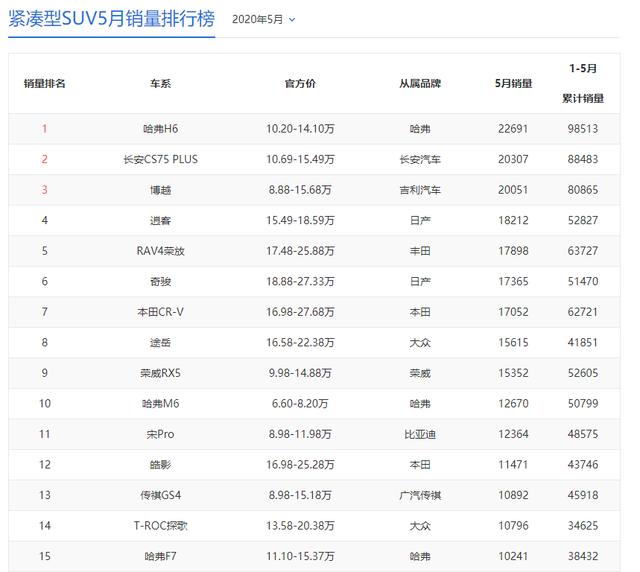Open the 奇骏 model link
The width and height of the screenshot is (640, 572).
(160, 281)
